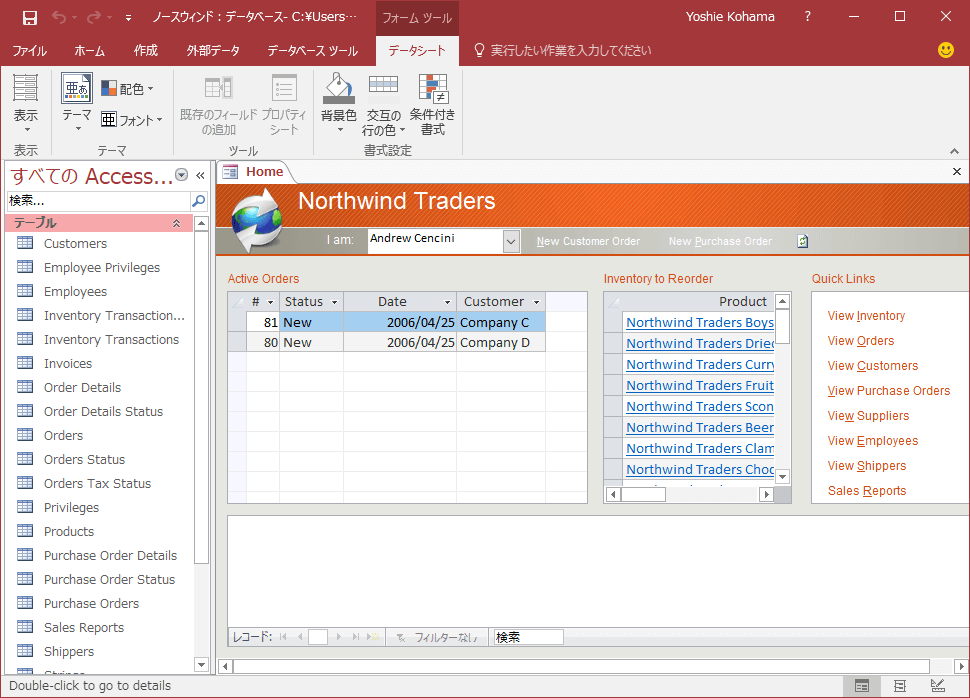Open the I am employee combo box arrow
This screenshot has width=970, height=698.
click(x=511, y=241)
